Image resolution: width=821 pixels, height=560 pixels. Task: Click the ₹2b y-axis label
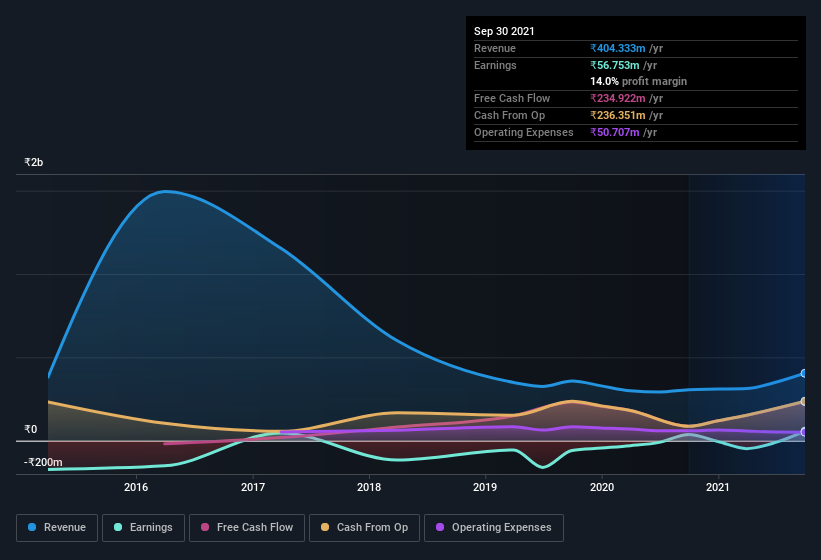(34, 162)
